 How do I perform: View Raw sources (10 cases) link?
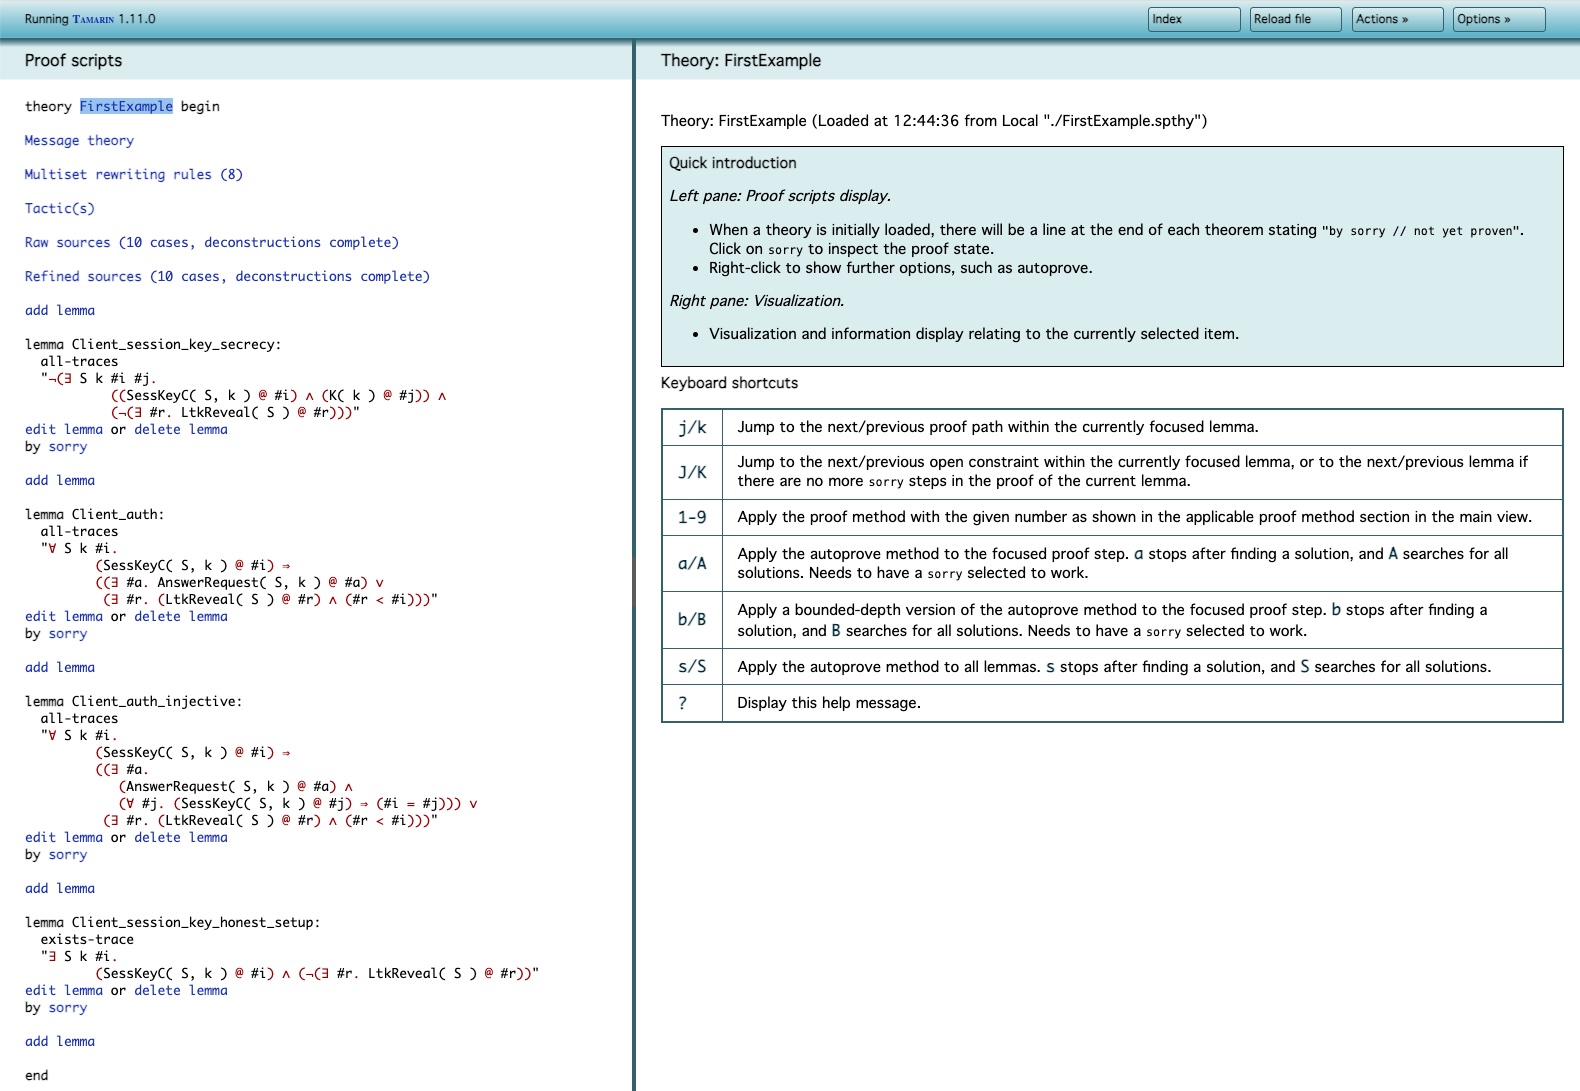[211, 243]
